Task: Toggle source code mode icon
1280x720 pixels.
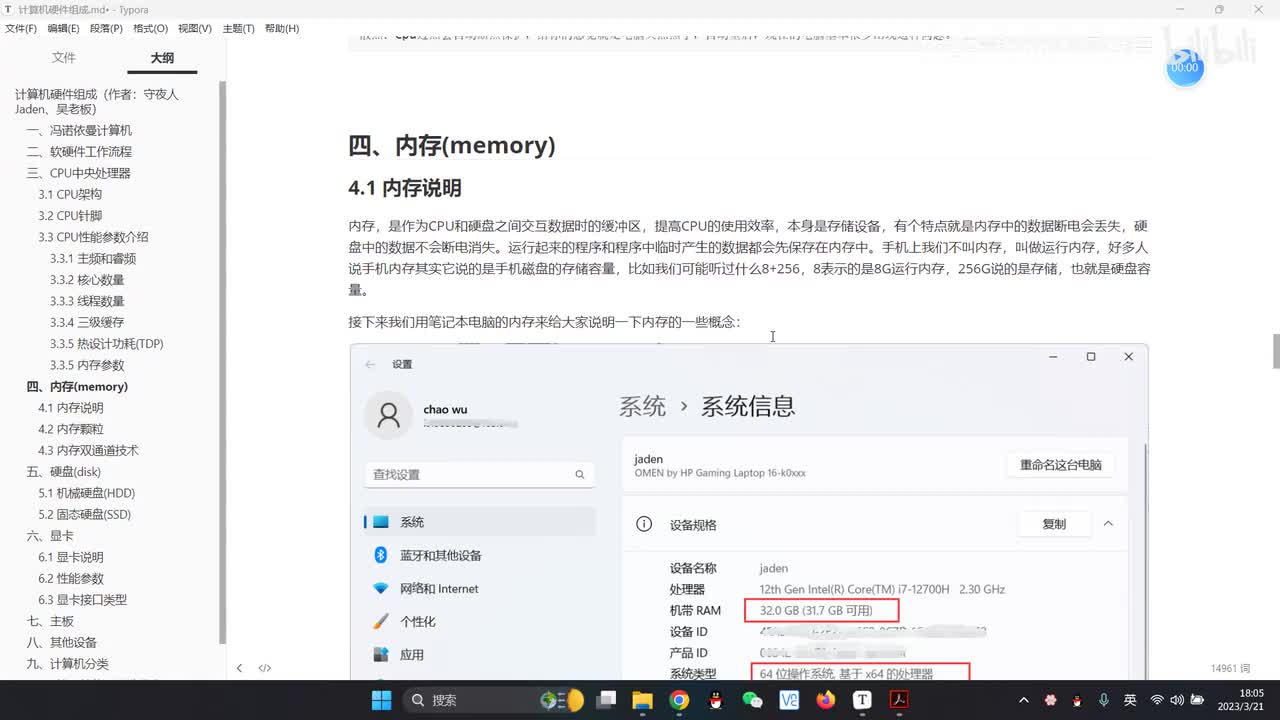Action: pyautogui.click(x=265, y=668)
